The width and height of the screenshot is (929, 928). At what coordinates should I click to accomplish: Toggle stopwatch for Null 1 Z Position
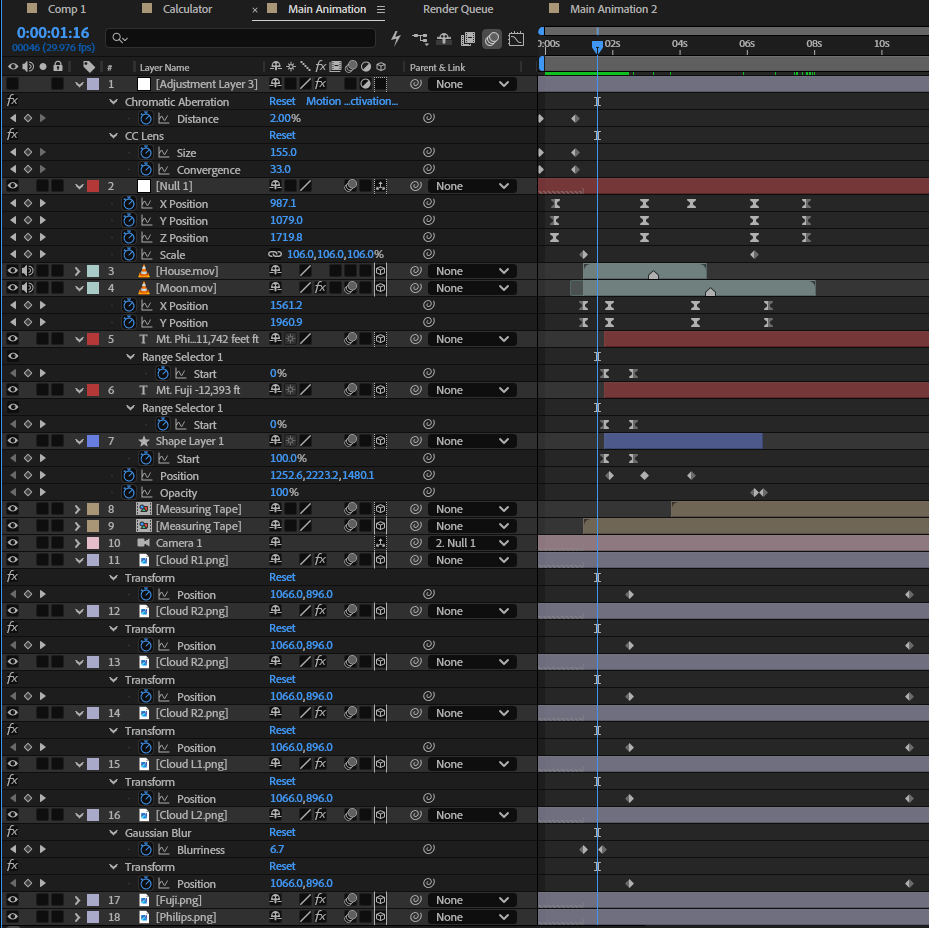(129, 237)
